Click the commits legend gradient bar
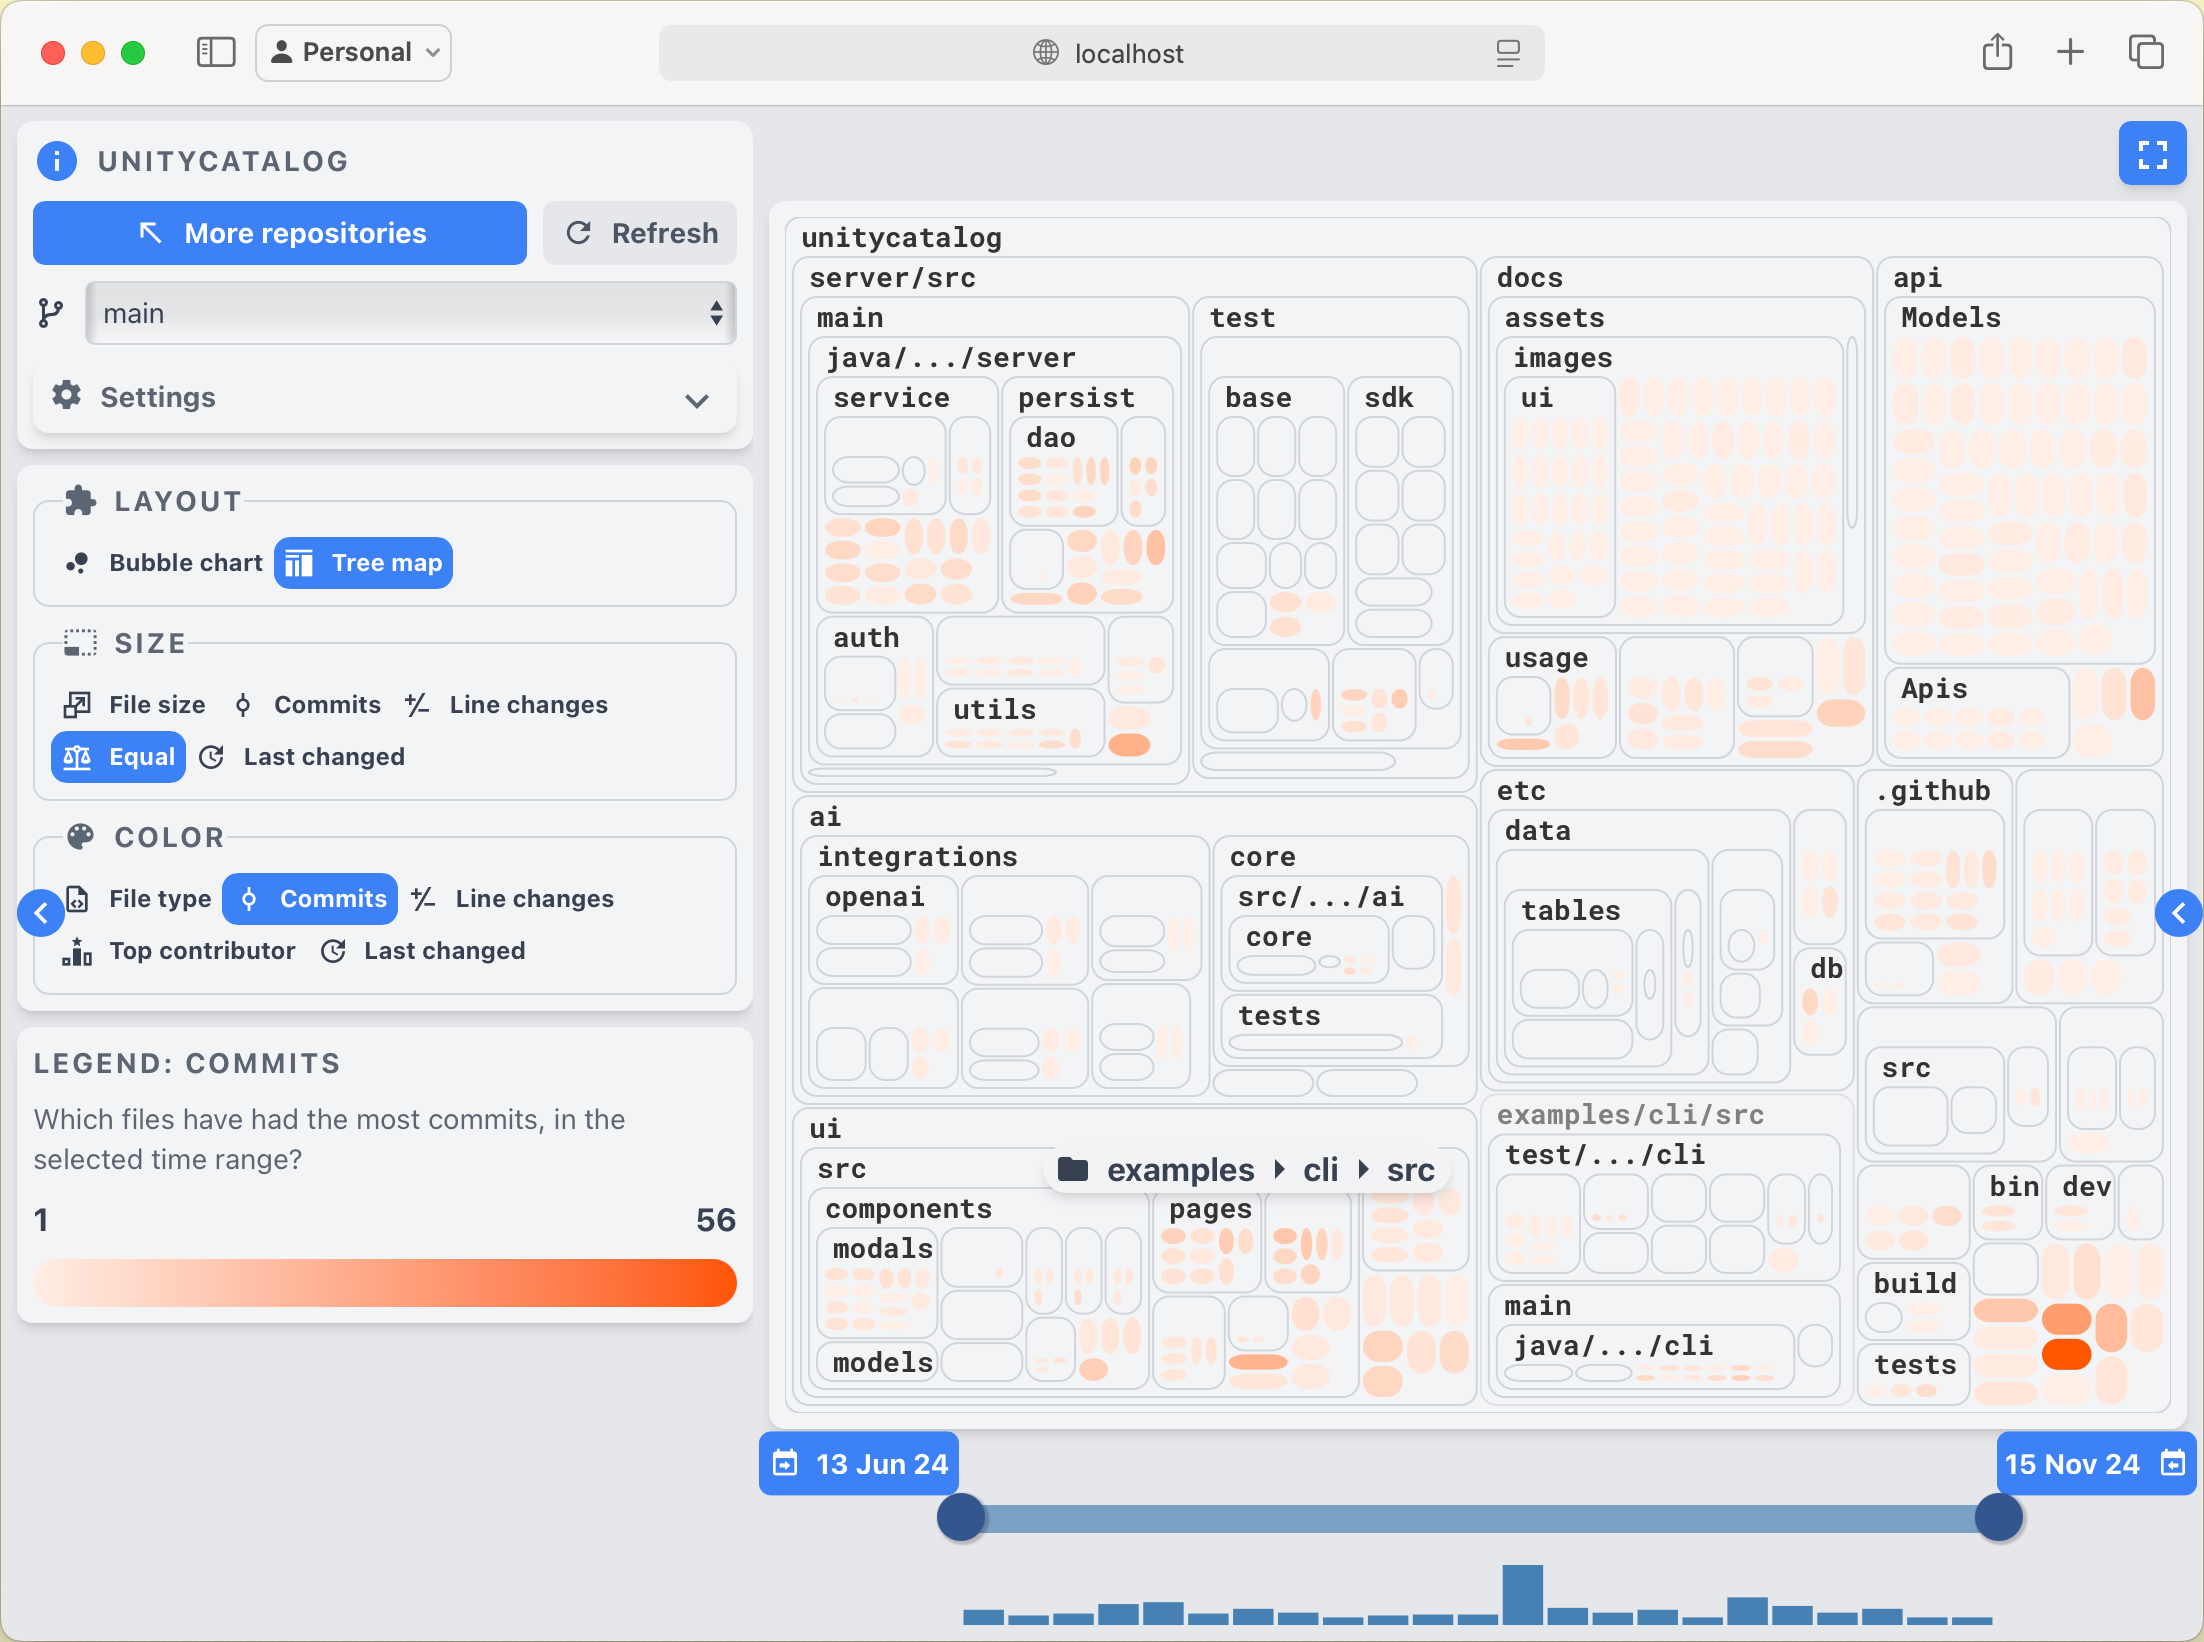Screen dimensions: 2204x1642 385,1283
